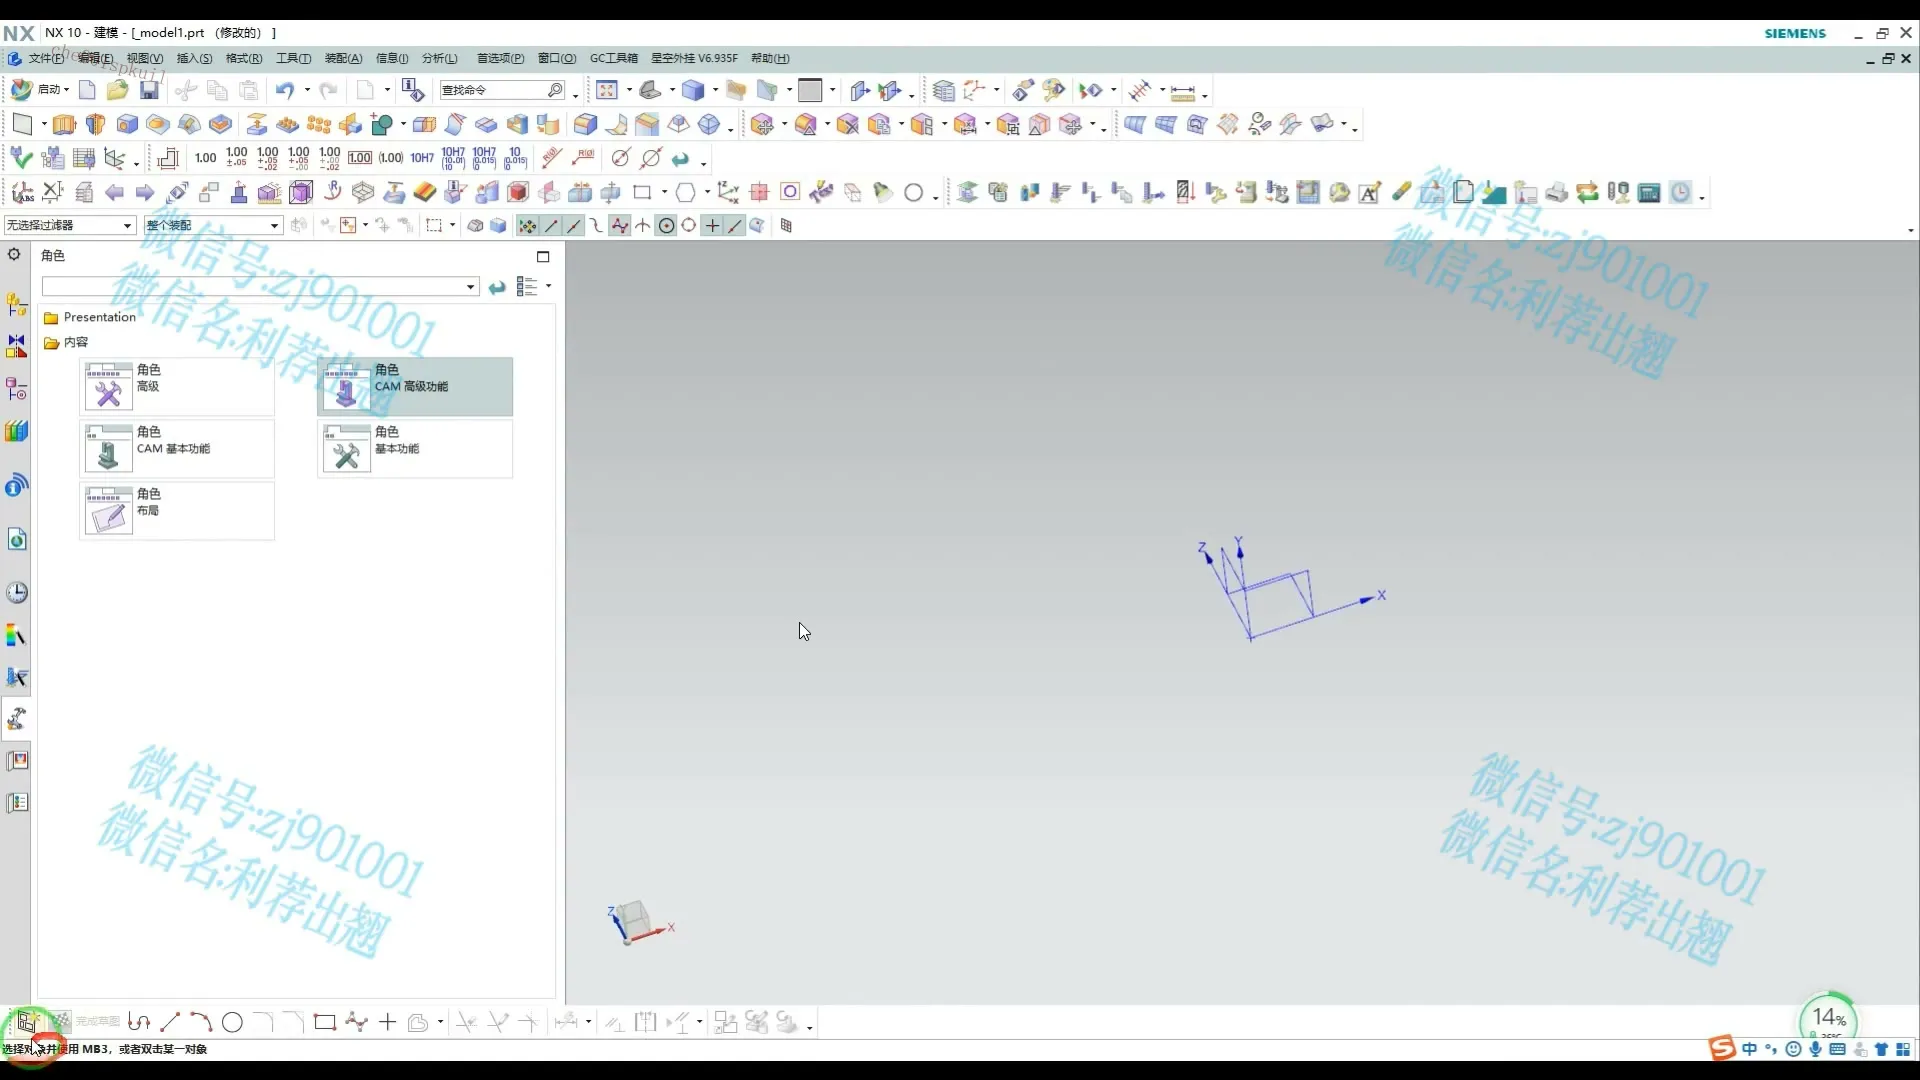Select the sketch Rectangle tool at bottom
1920x1080 pixels.
[324, 1022]
